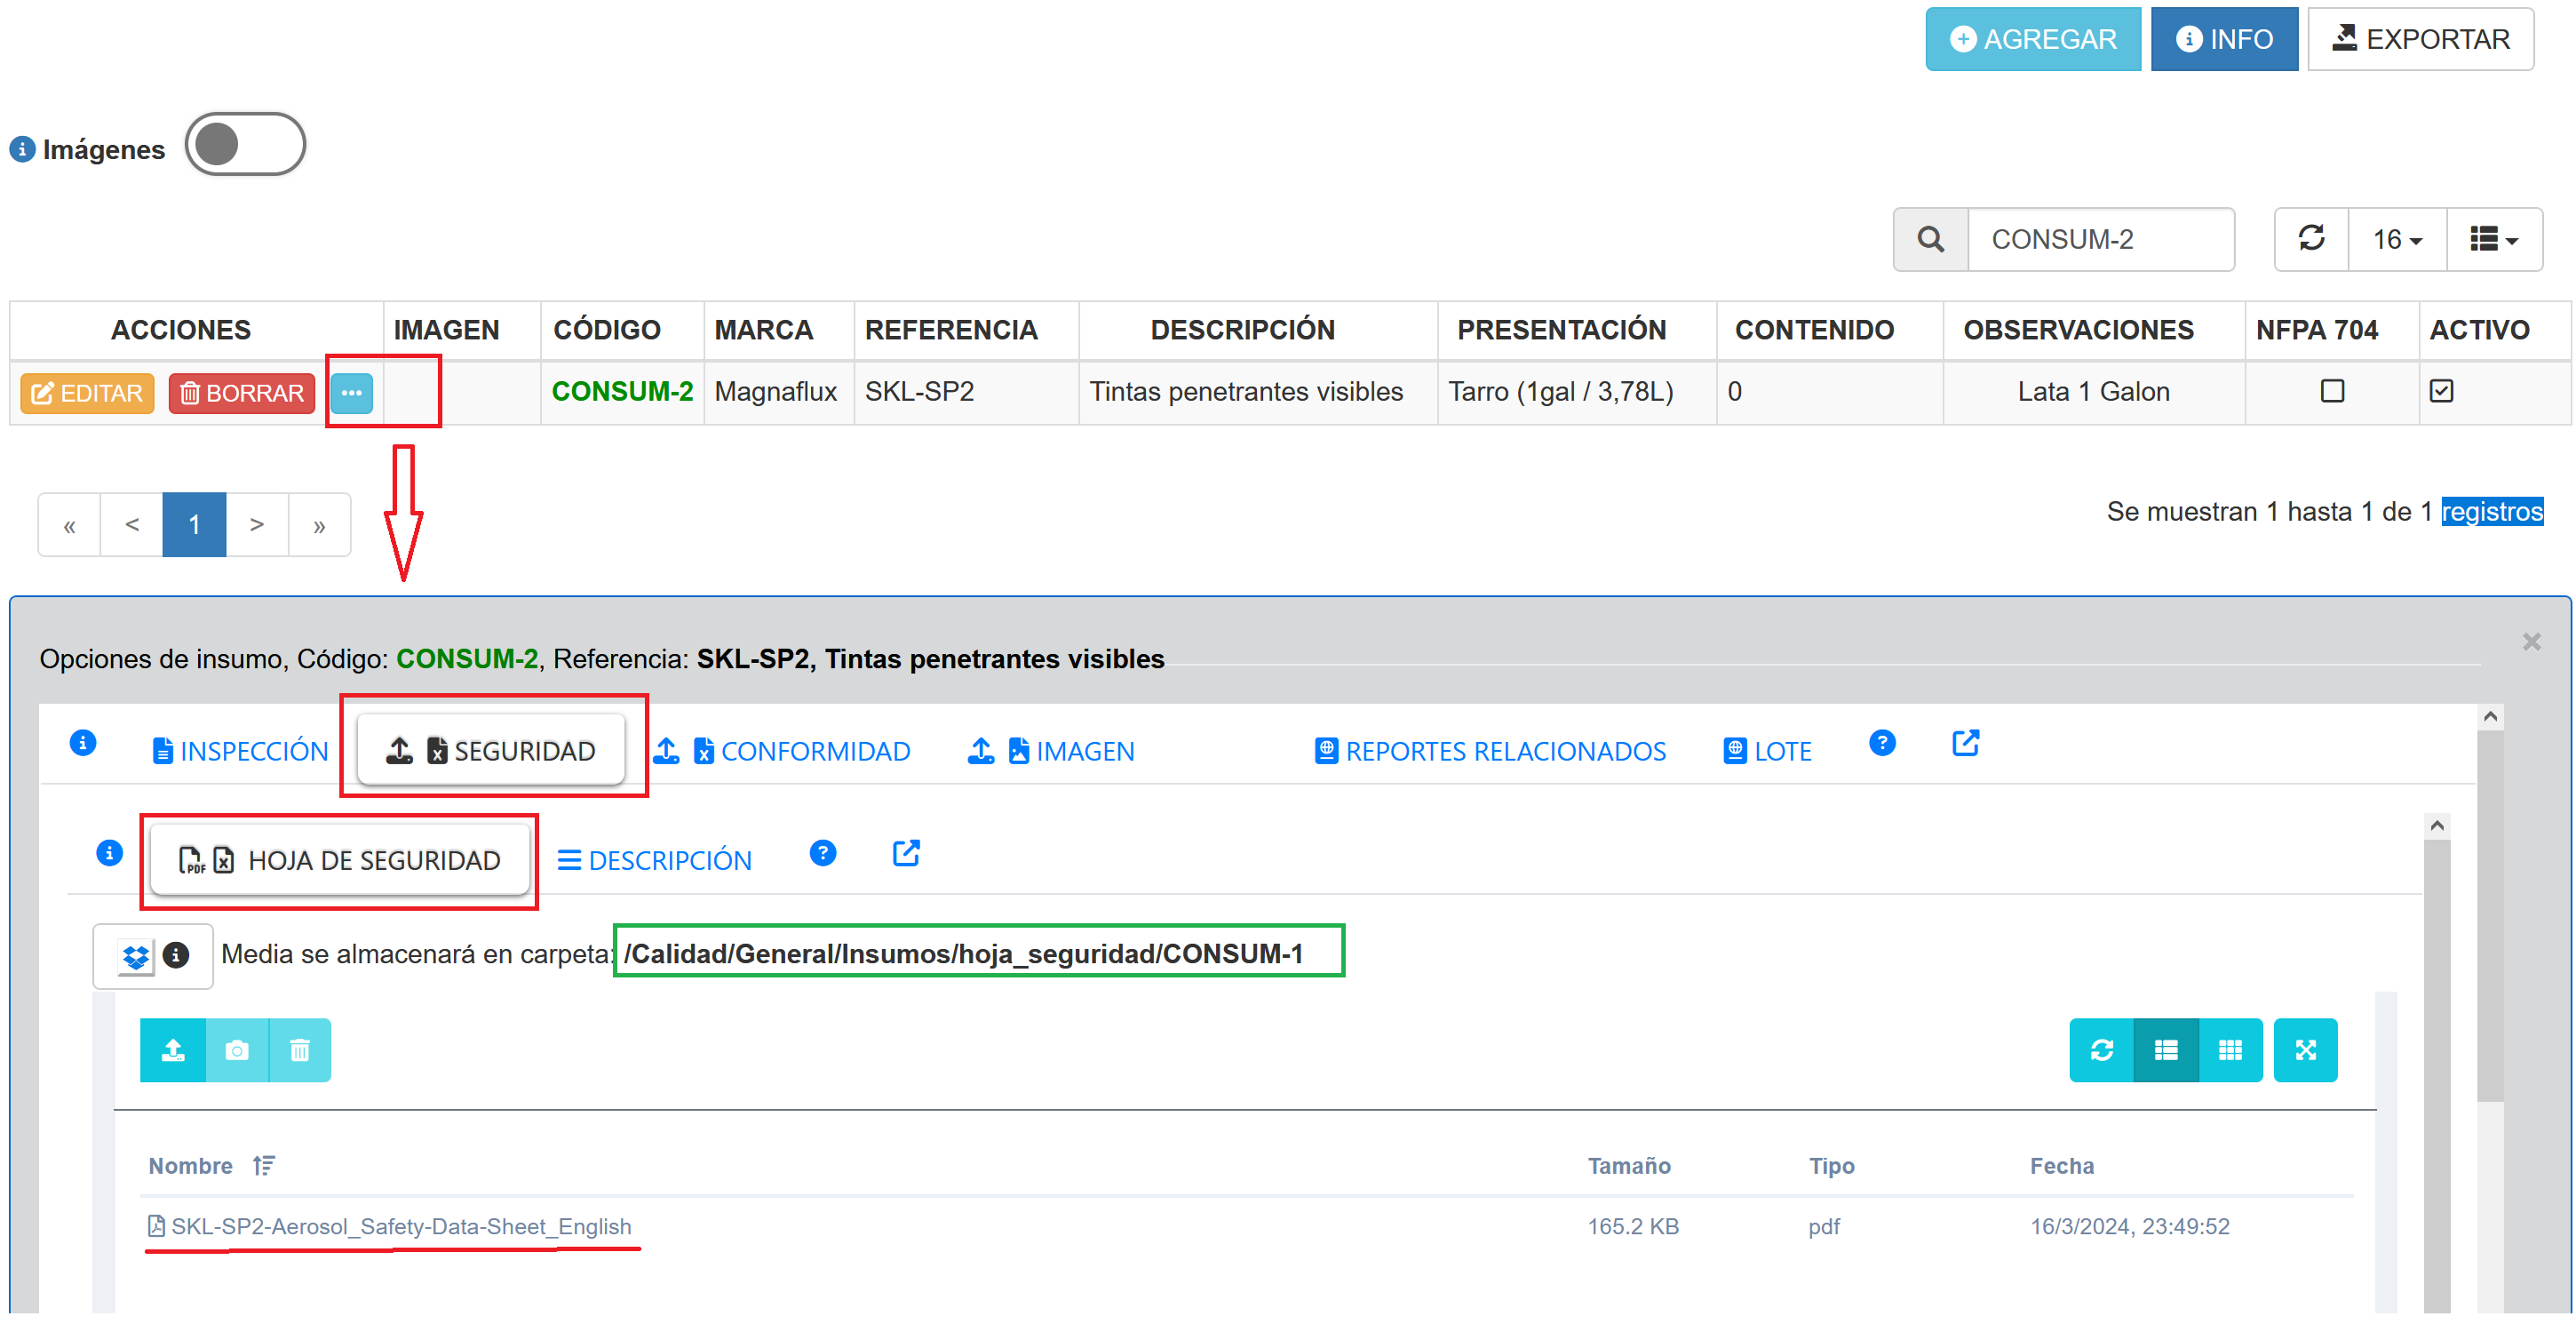Expand media panel to fullscreen

(x=2305, y=1050)
